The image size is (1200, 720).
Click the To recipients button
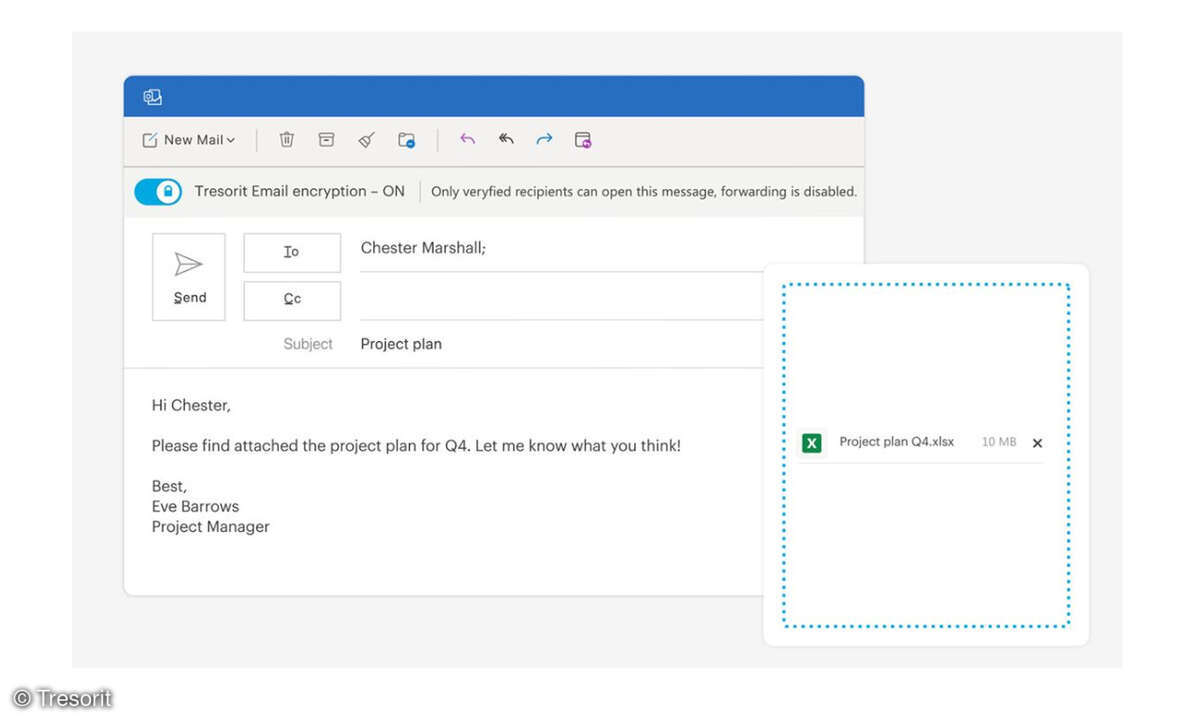[292, 252]
